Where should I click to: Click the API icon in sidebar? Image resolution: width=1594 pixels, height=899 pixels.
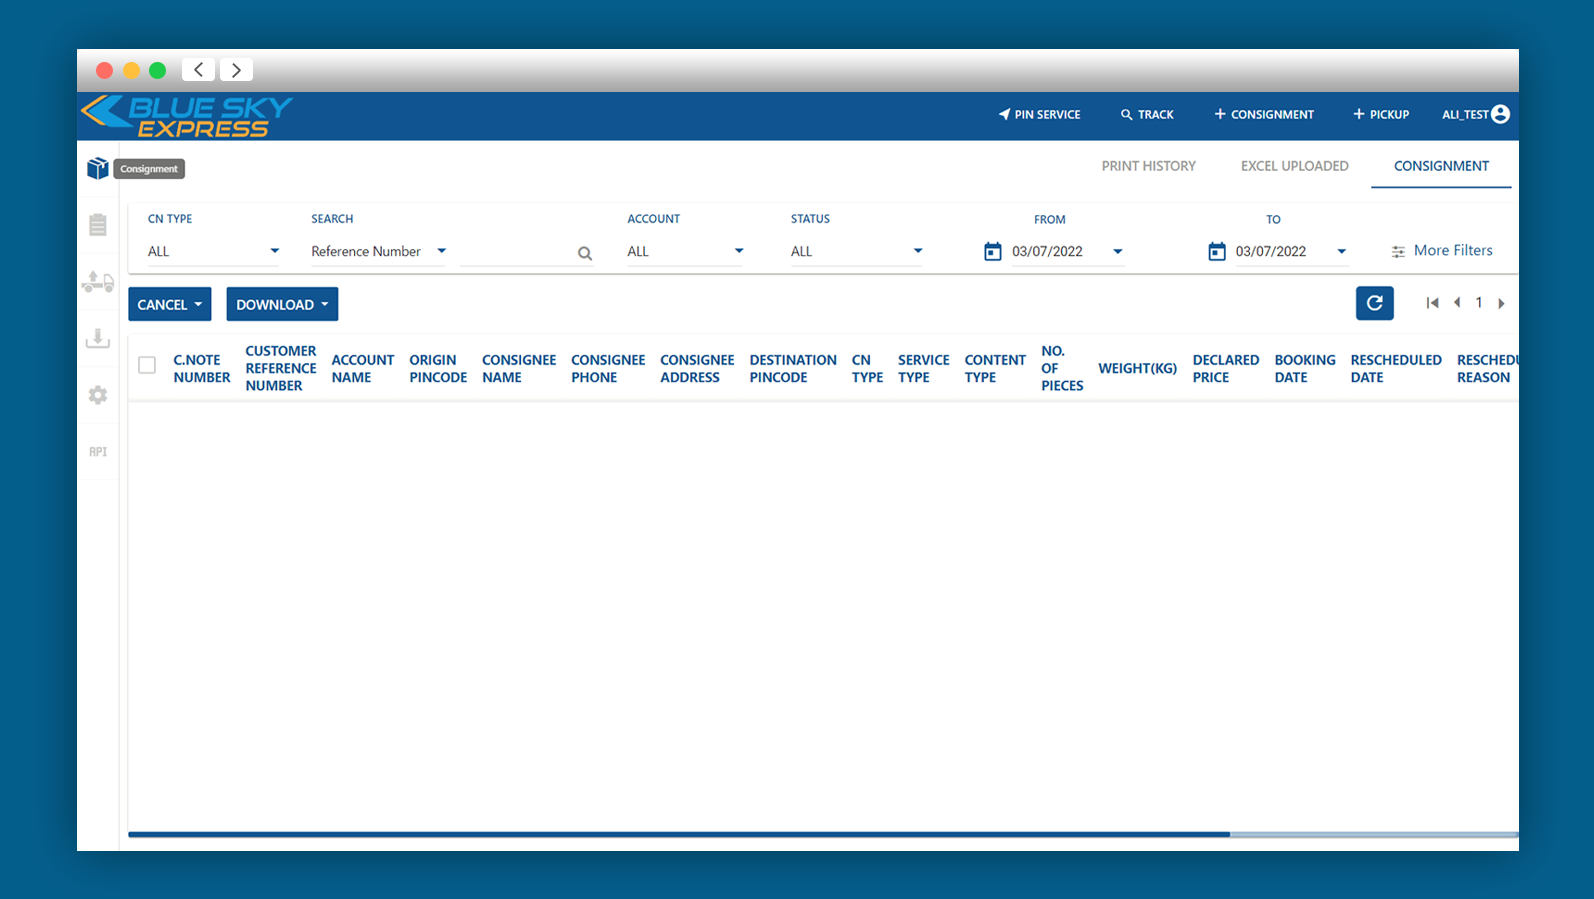[97, 452]
